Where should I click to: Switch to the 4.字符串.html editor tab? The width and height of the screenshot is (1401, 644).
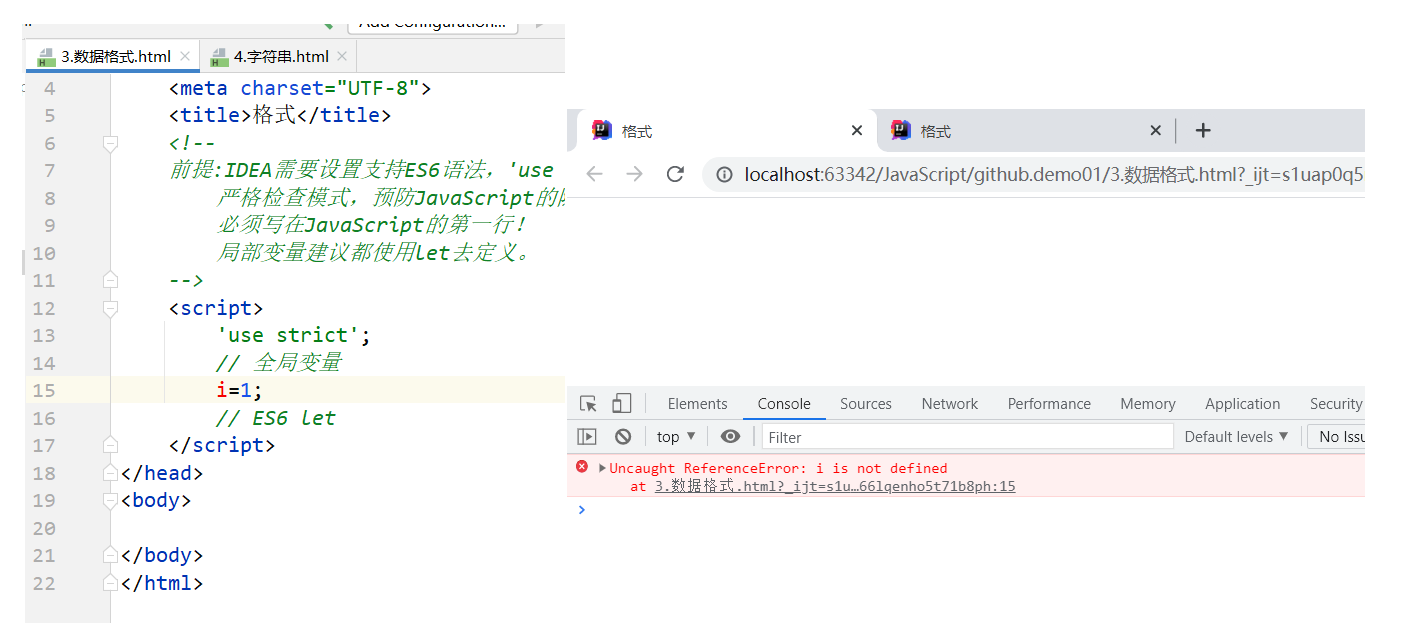click(280, 56)
